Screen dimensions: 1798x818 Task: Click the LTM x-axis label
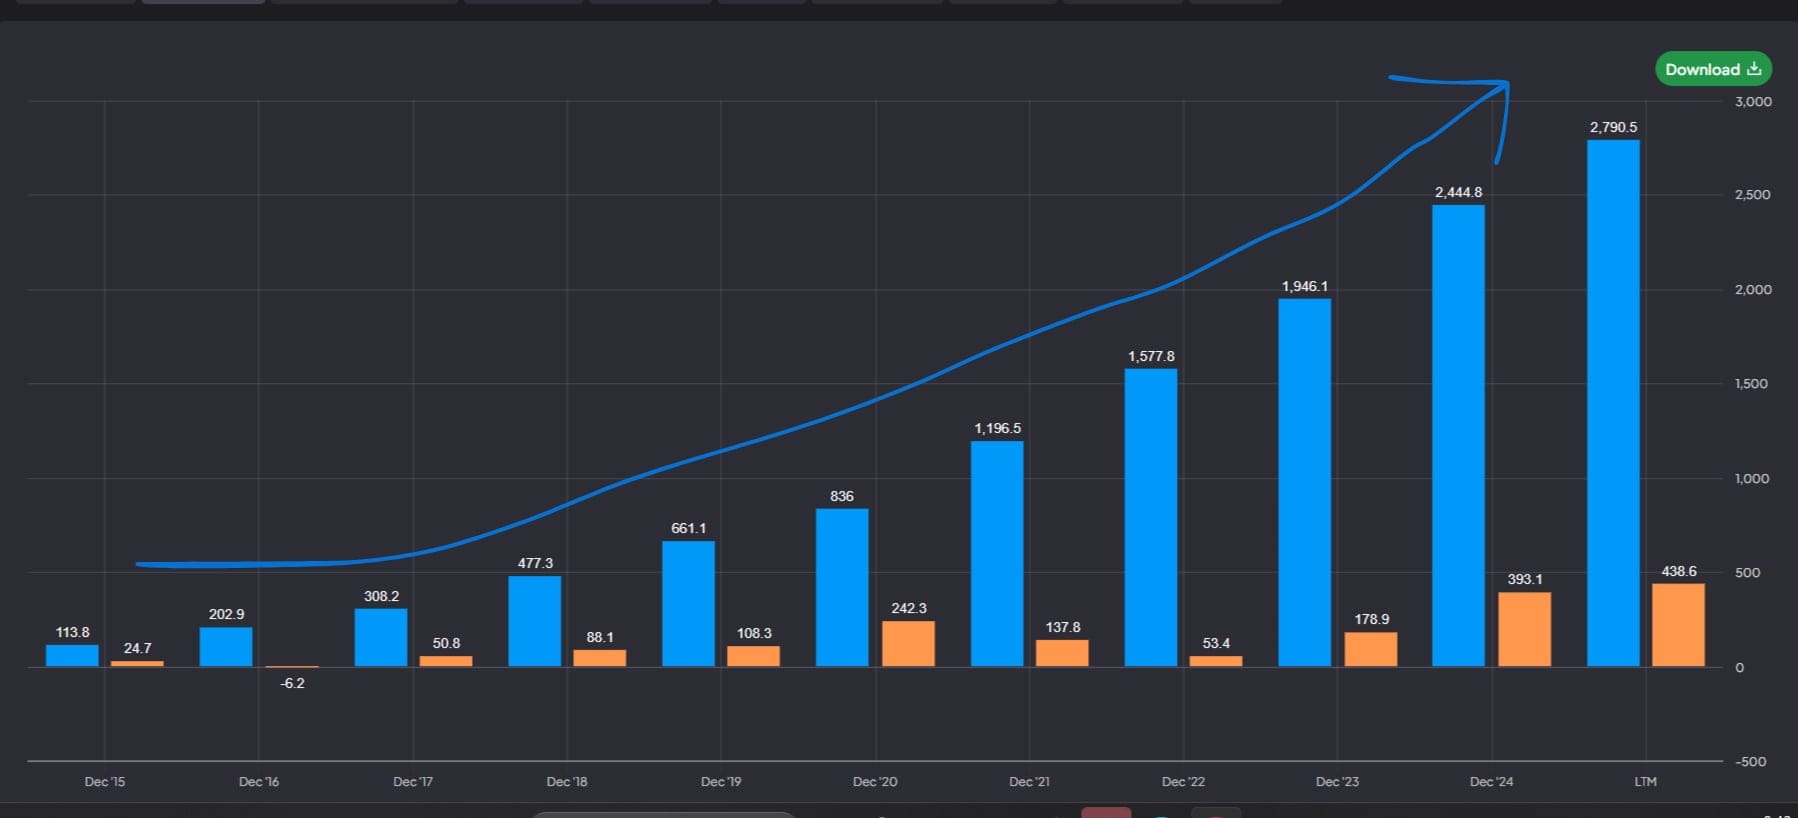[x=1645, y=781]
